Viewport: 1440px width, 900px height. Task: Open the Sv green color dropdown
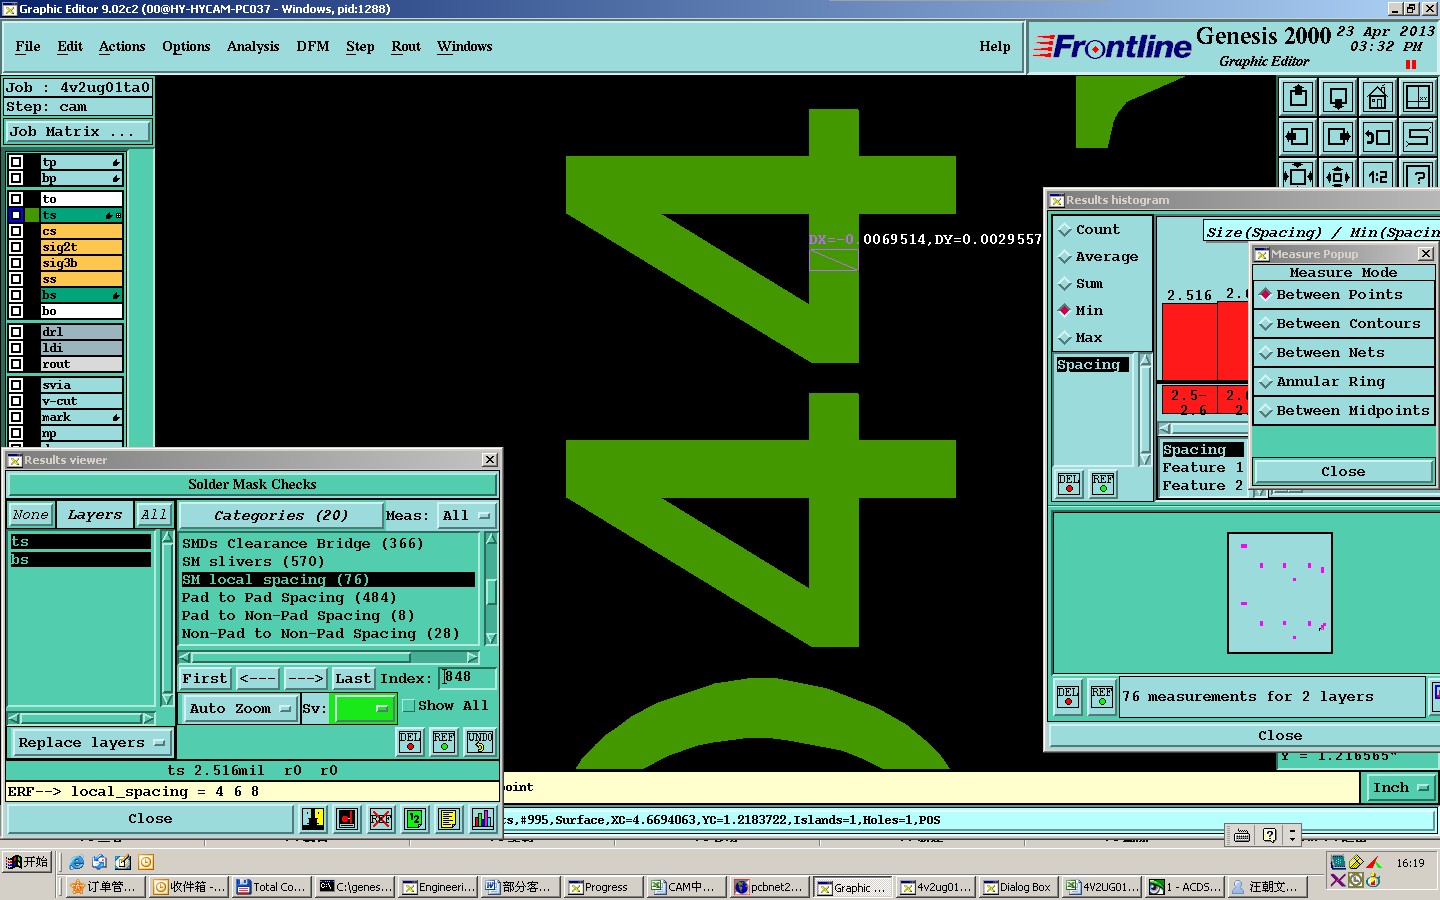tap(363, 709)
